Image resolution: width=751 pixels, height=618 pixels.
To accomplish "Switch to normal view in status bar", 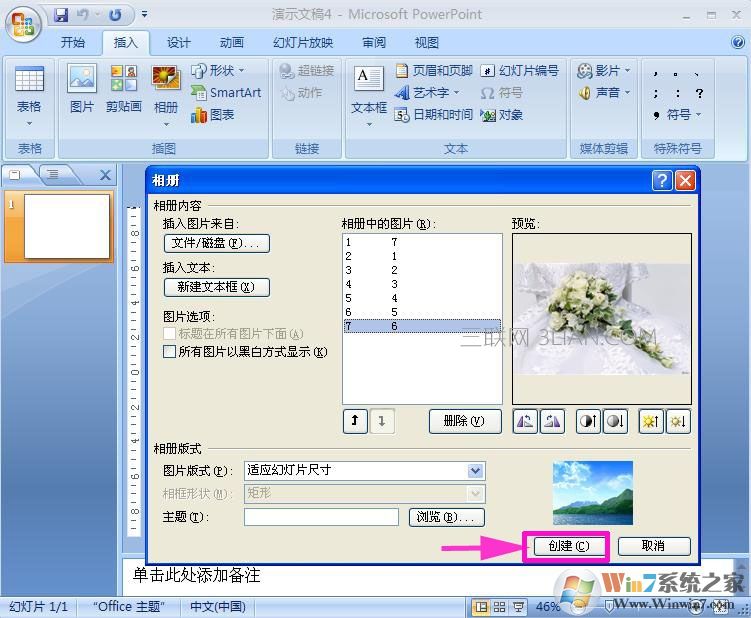I will pos(482,607).
